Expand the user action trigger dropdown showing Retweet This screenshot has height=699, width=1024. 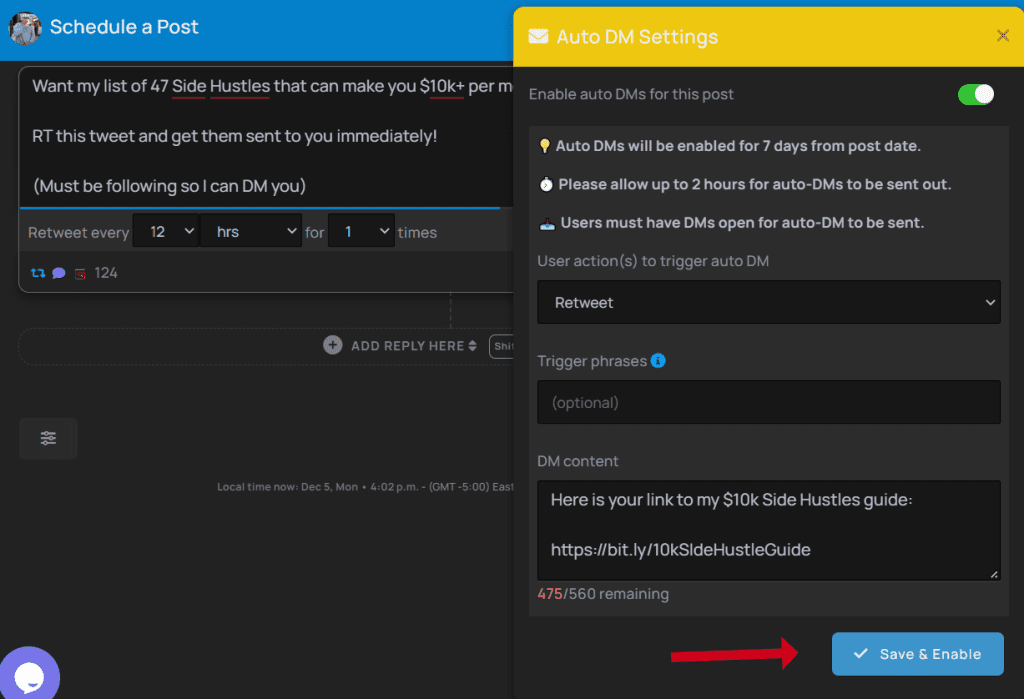(768, 302)
